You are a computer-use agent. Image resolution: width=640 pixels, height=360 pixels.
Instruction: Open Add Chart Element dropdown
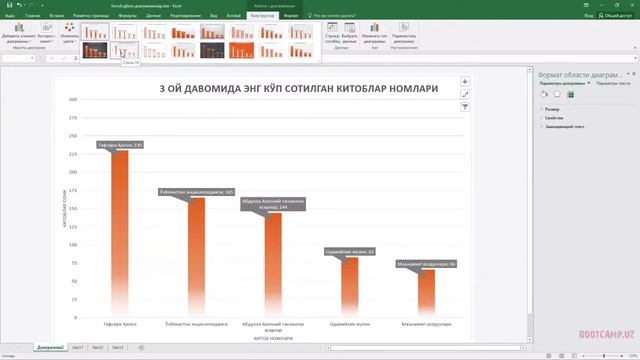19,33
